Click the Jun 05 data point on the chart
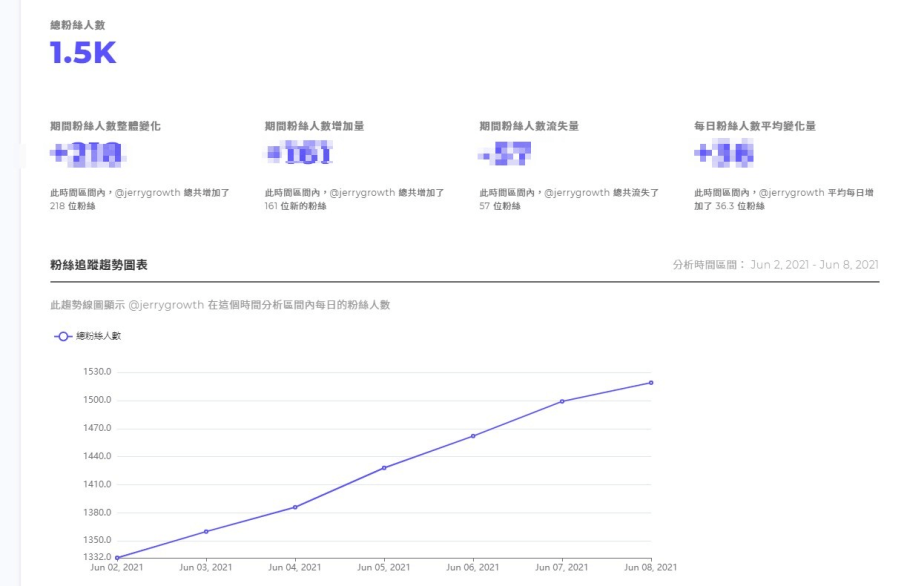 click(x=386, y=466)
